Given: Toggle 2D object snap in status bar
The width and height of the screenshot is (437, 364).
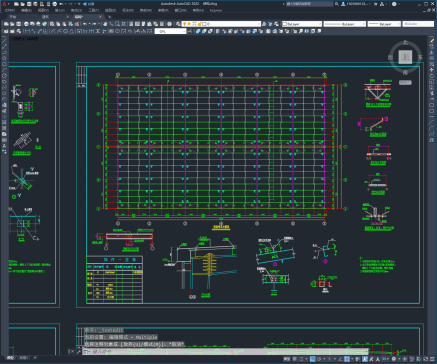Looking at the screenshot, I should 347,359.
